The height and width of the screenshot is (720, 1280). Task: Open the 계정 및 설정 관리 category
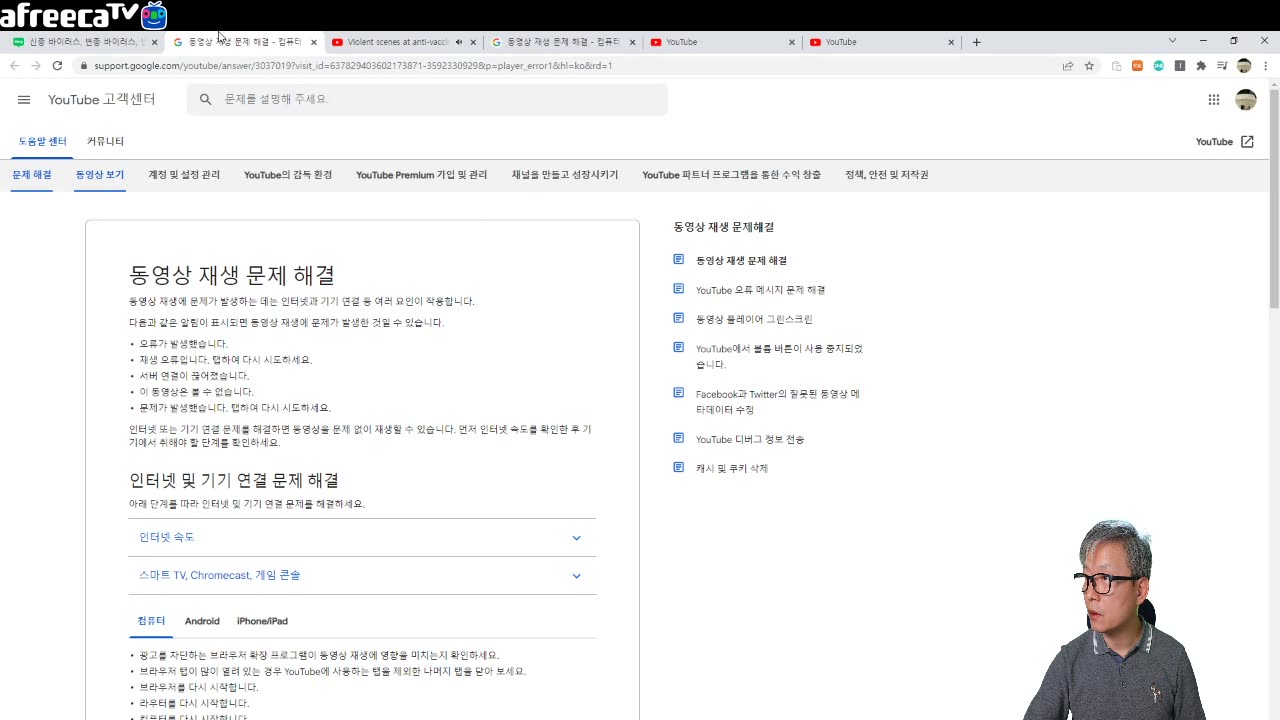[184, 174]
